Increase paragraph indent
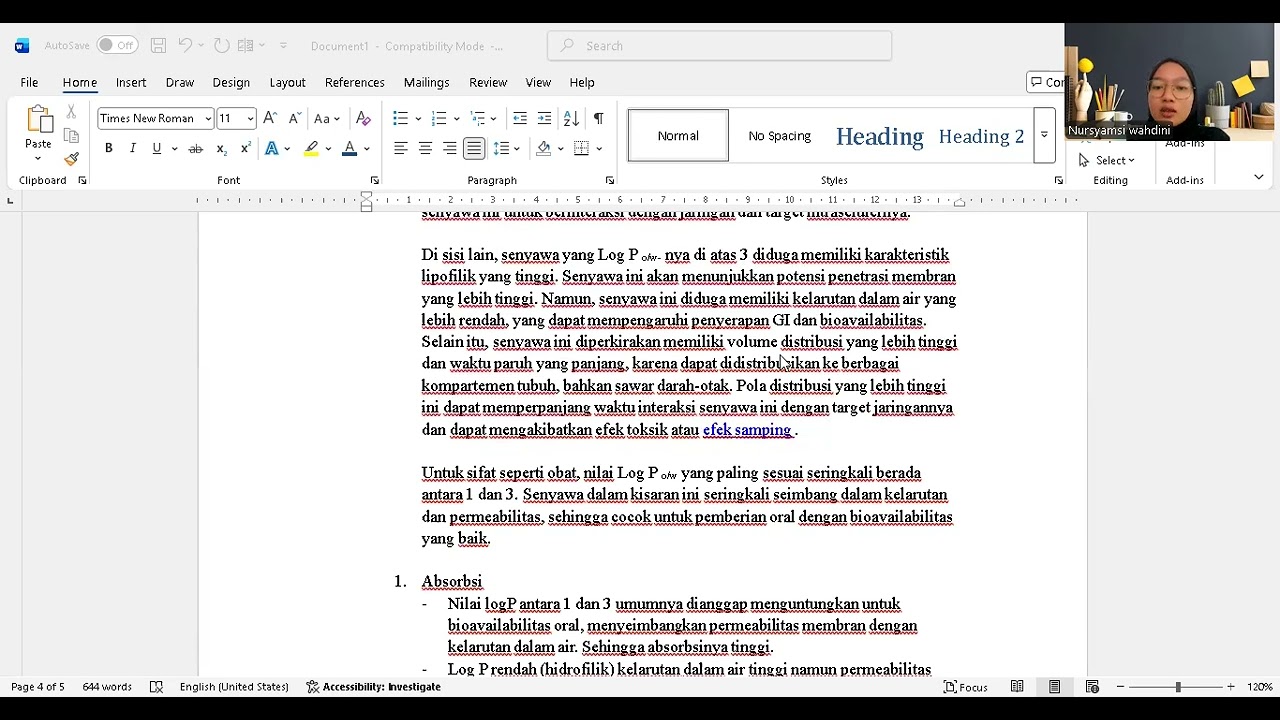The height and width of the screenshot is (720, 1280). point(544,118)
